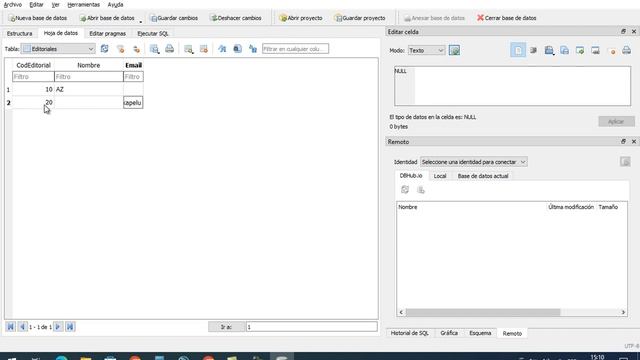This screenshot has width=640, height=360.
Task: Float the Editar celda panel
Action: pos(623,31)
